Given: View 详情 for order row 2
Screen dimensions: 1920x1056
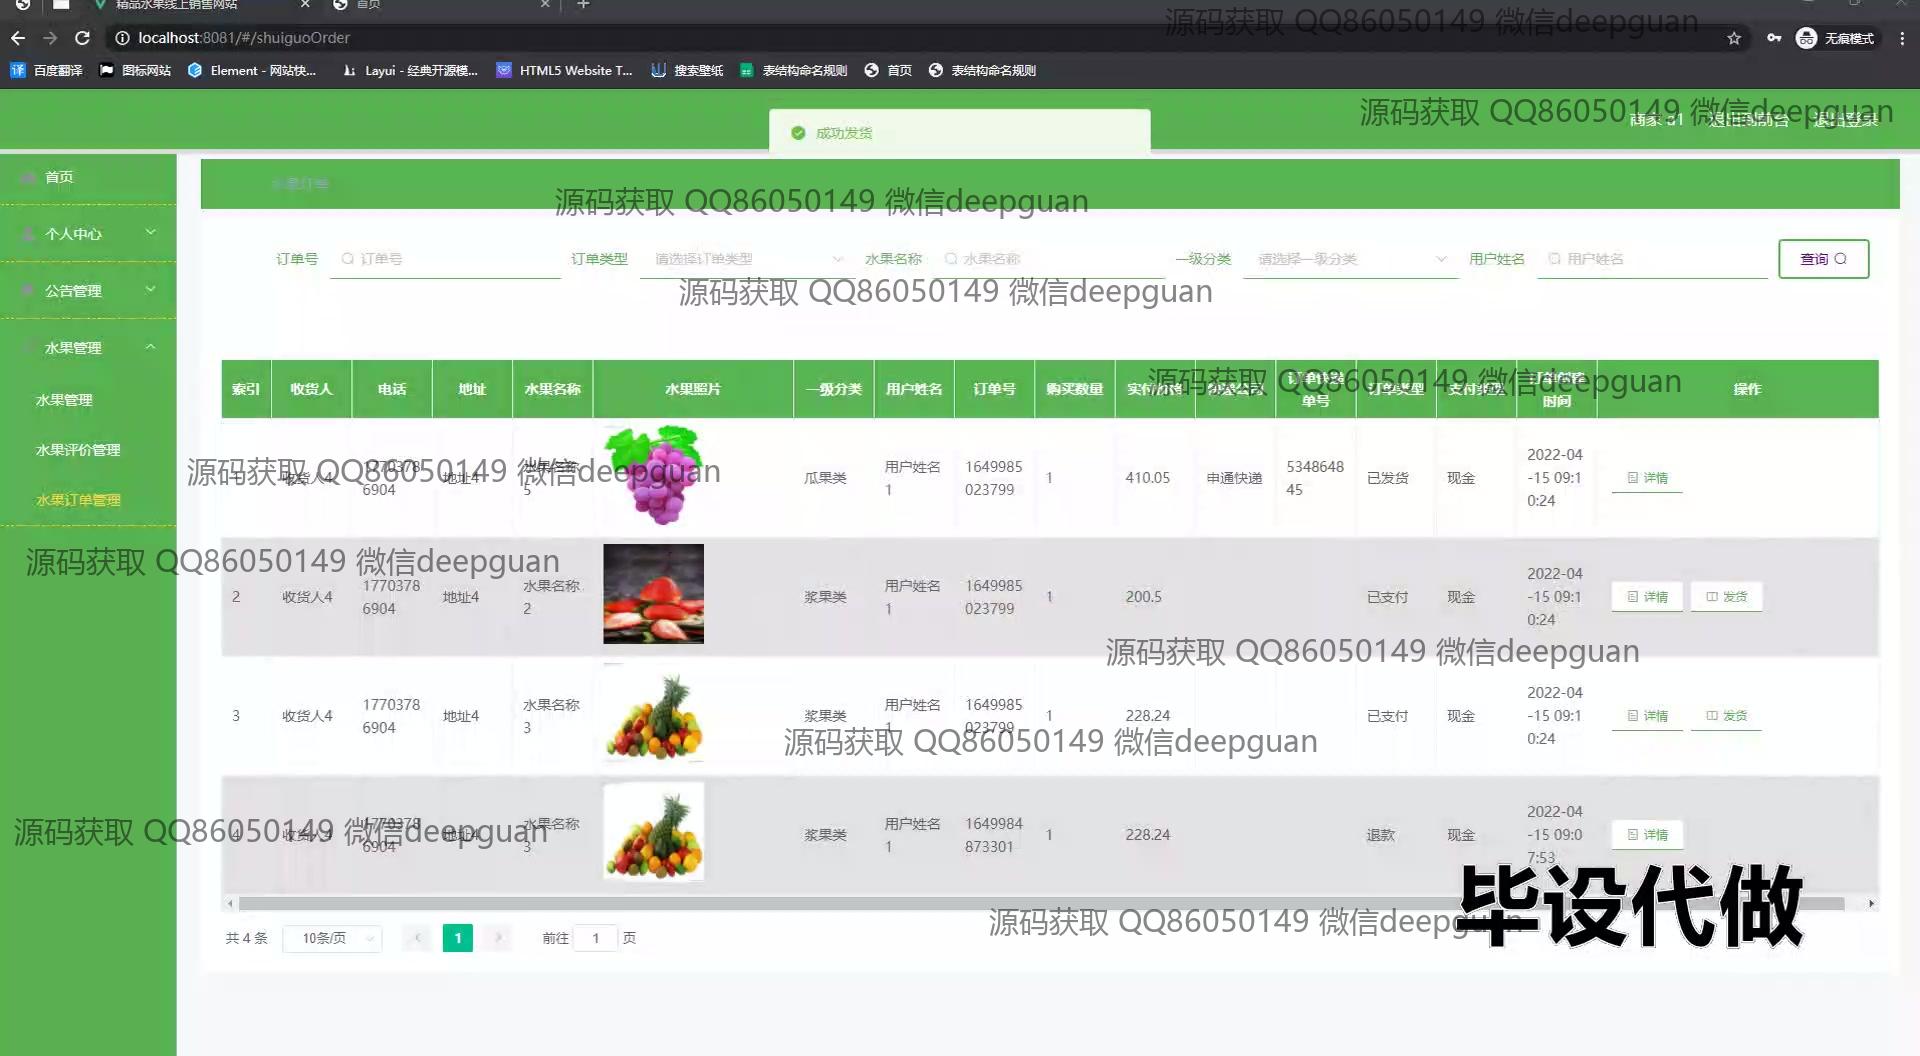Looking at the screenshot, I should (x=1647, y=597).
